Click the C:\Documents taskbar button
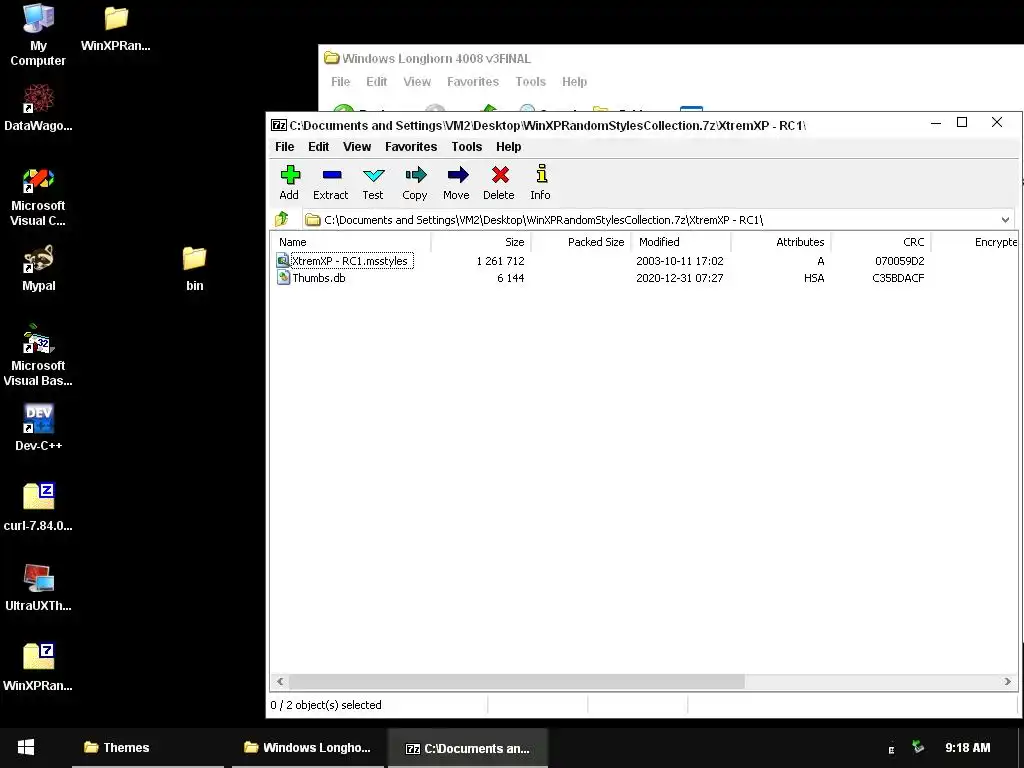Screen dimensions: 1024x768 pyautogui.click(x=468, y=748)
